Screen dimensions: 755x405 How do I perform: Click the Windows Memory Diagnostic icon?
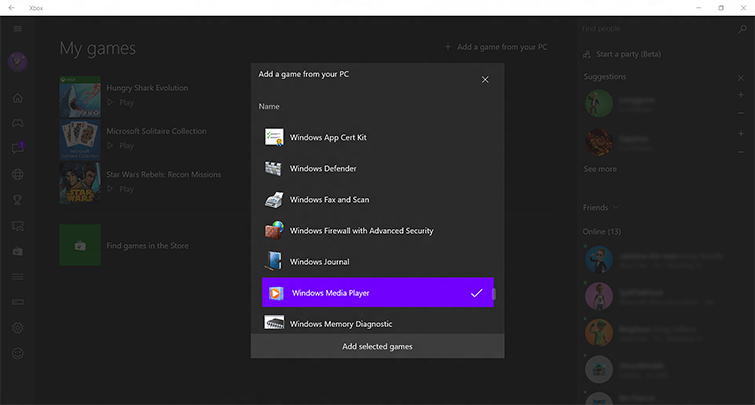[x=274, y=323]
